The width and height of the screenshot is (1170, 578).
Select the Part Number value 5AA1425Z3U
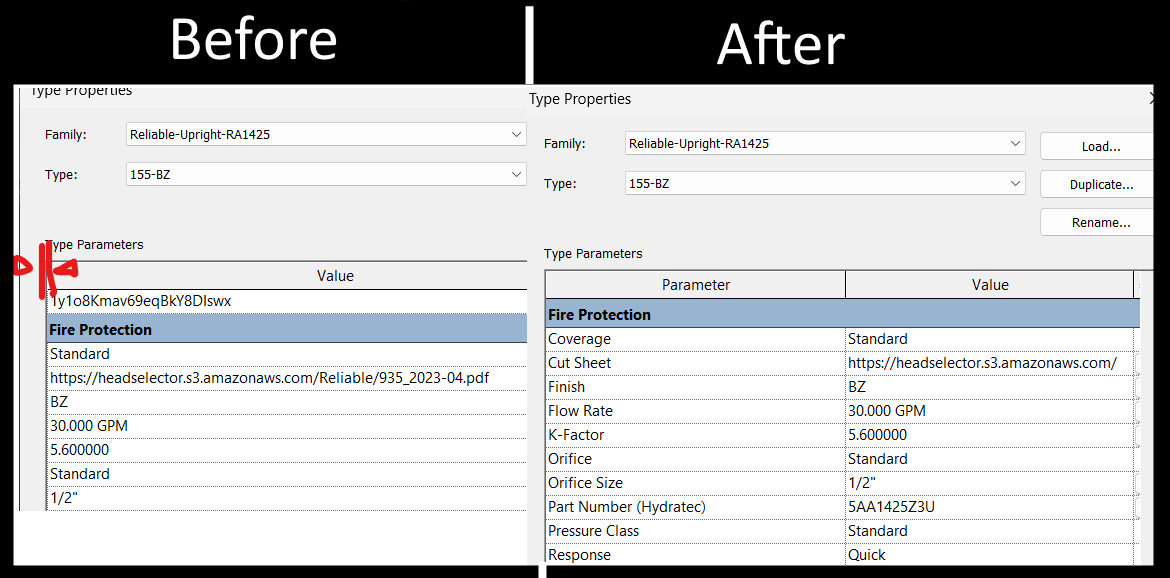click(891, 507)
